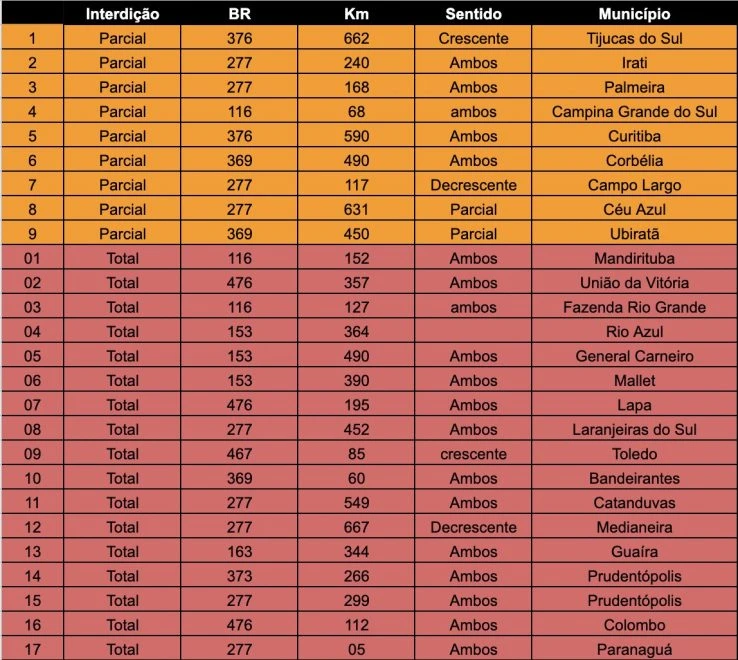Click the "Fazenda Rio Grande" cell
The width and height of the screenshot is (738, 660).
point(634,307)
